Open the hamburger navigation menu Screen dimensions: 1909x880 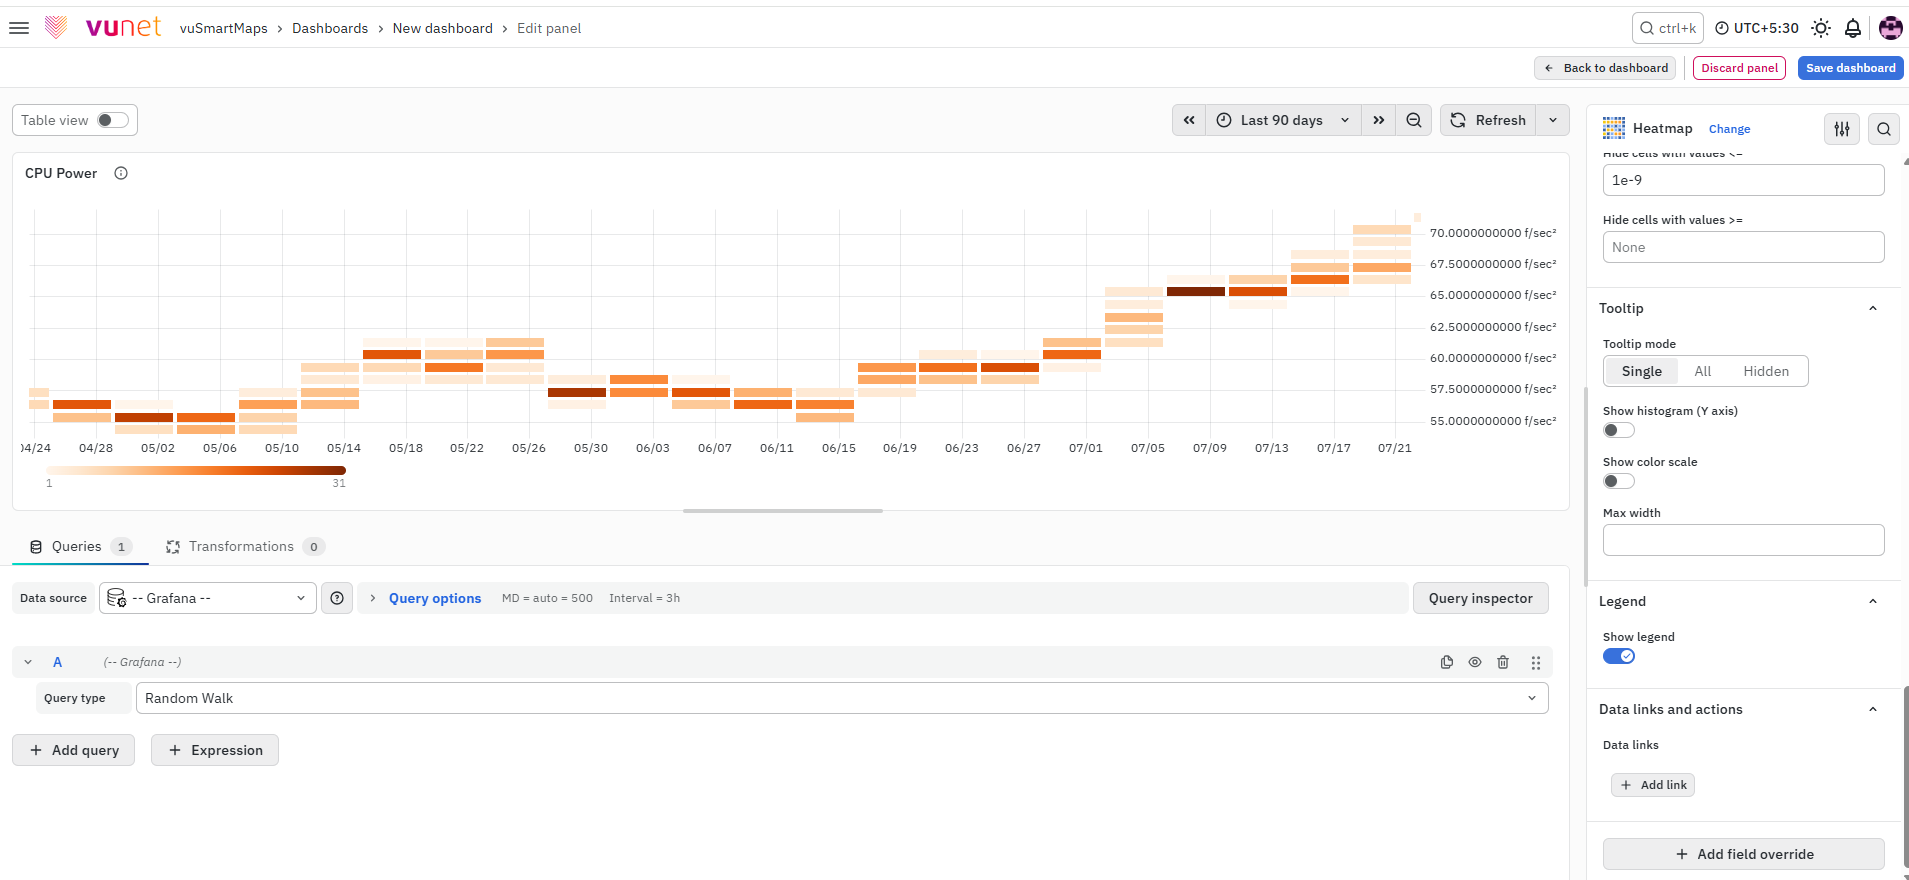click(x=19, y=28)
